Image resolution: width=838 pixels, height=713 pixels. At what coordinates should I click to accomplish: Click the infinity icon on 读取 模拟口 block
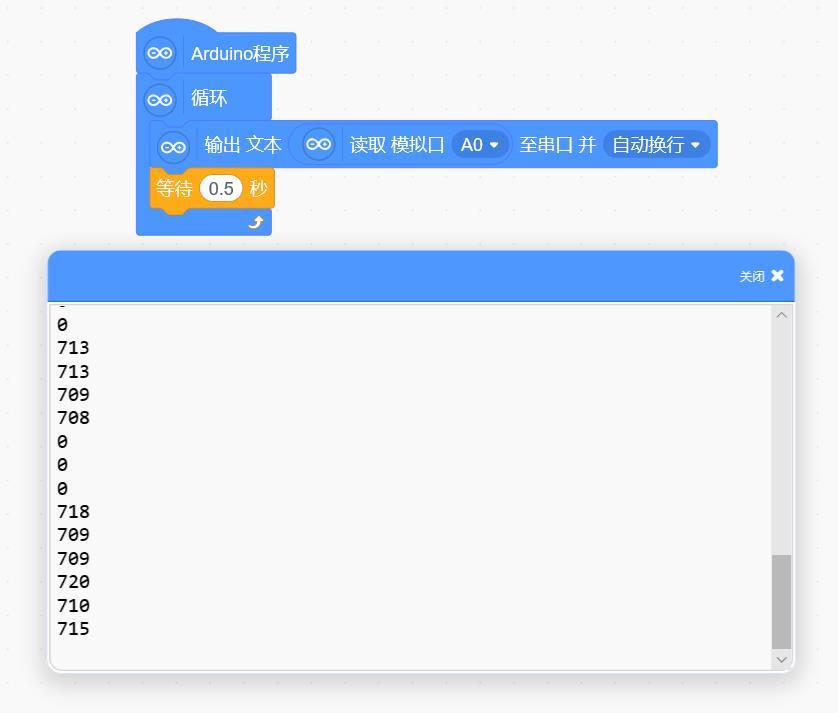click(x=319, y=144)
